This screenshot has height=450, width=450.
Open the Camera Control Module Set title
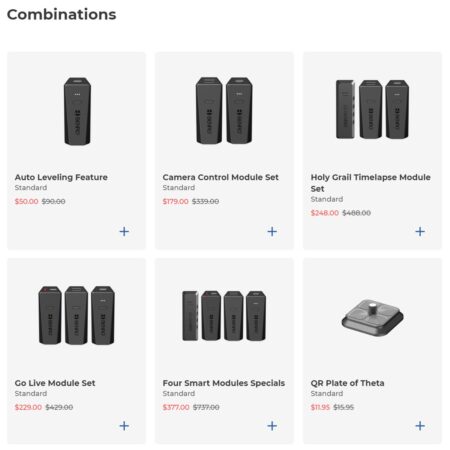pyautogui.click(x=220, y=177)
